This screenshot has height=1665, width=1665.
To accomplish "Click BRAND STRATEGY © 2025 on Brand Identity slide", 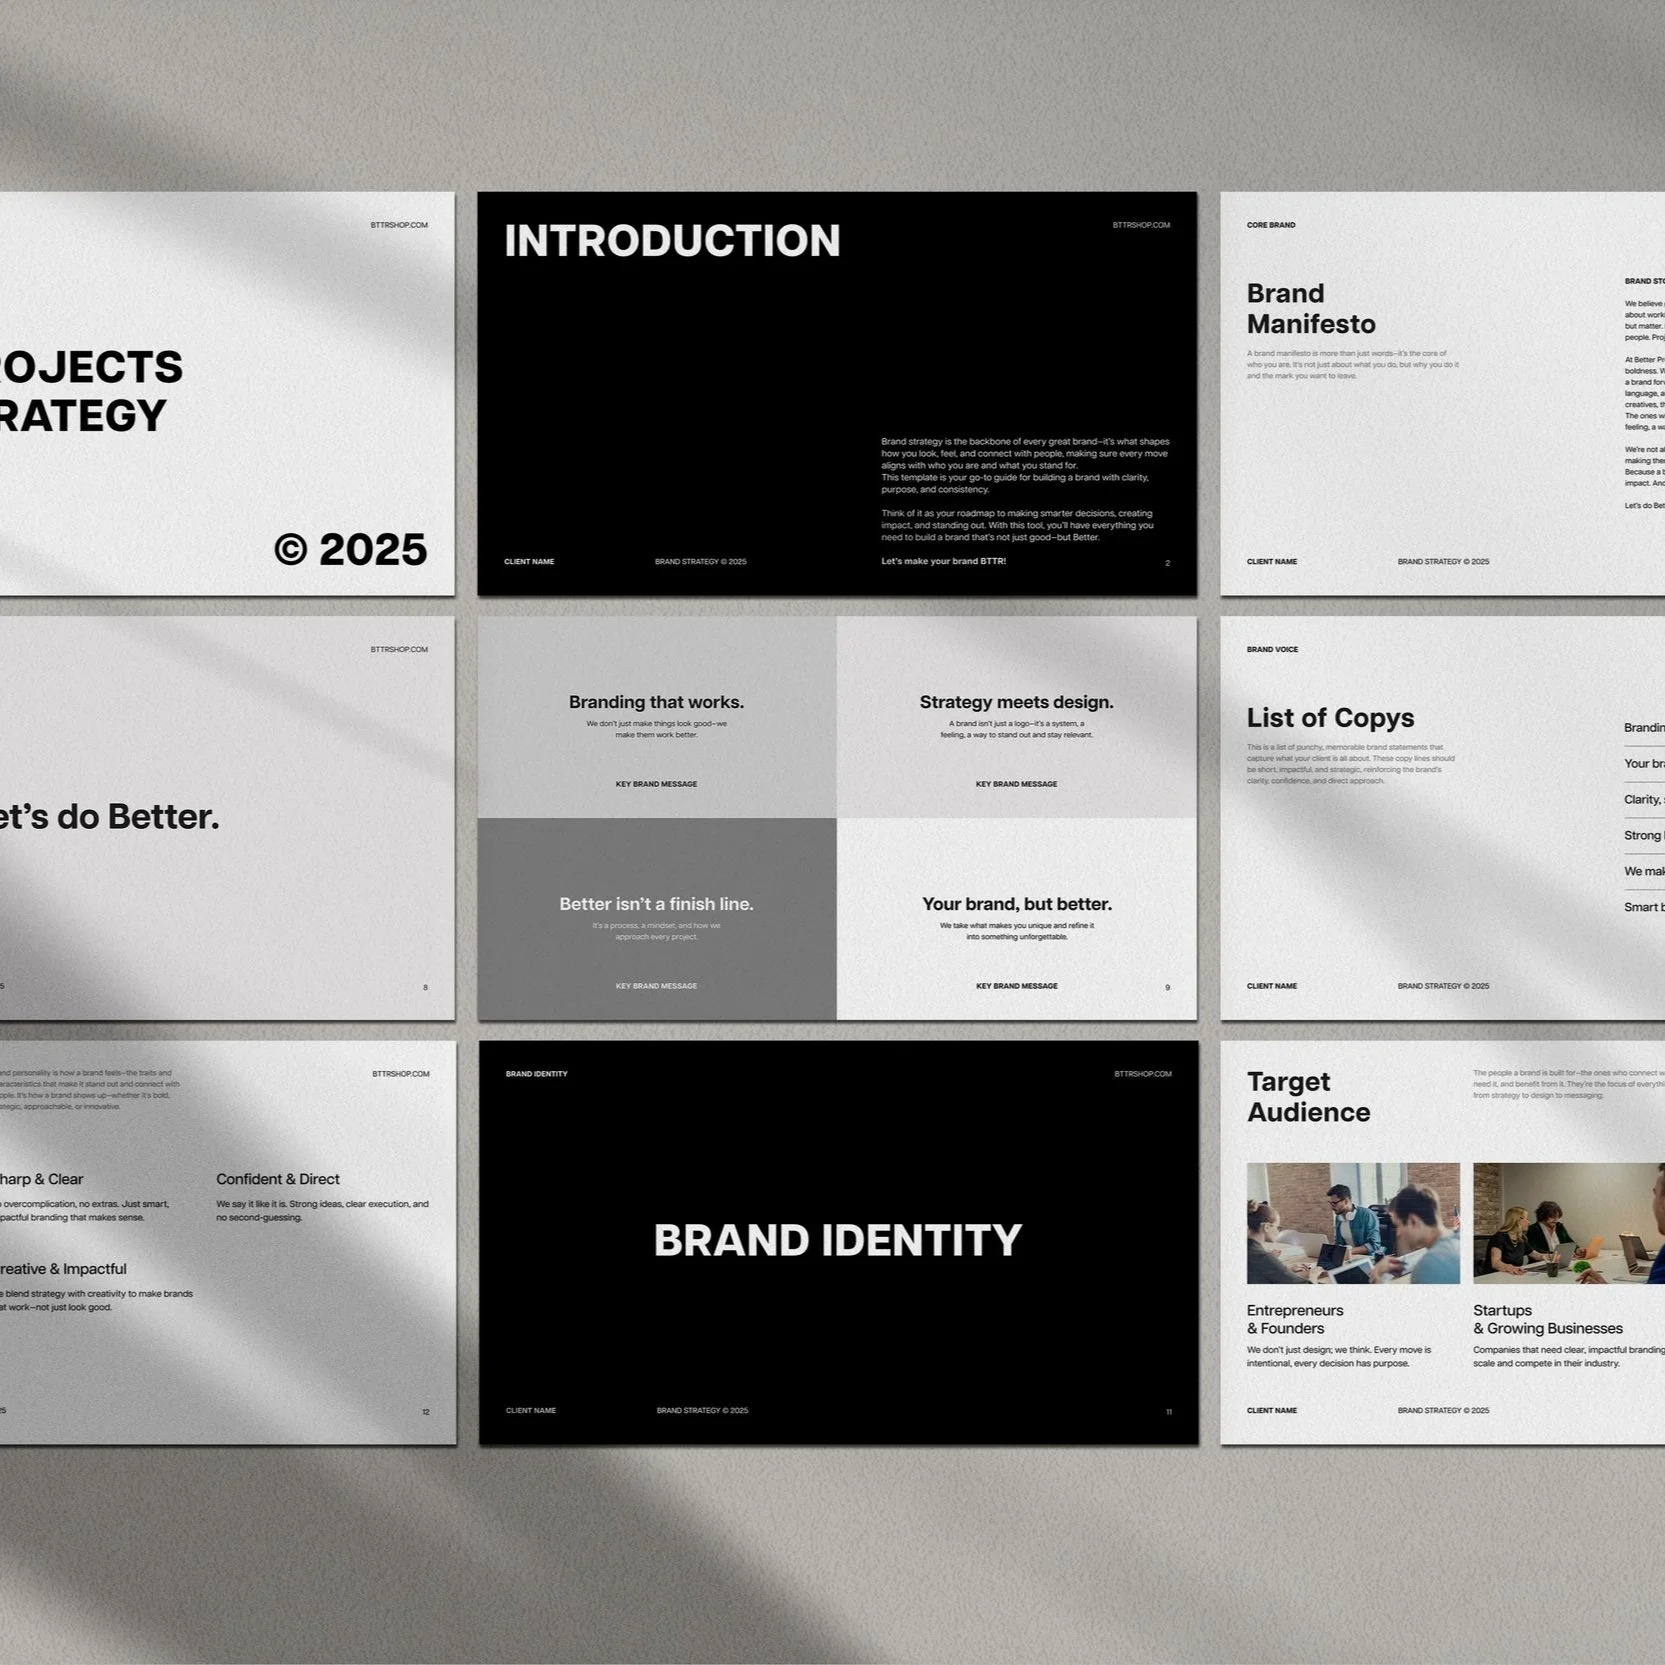I will [702, 1411].
